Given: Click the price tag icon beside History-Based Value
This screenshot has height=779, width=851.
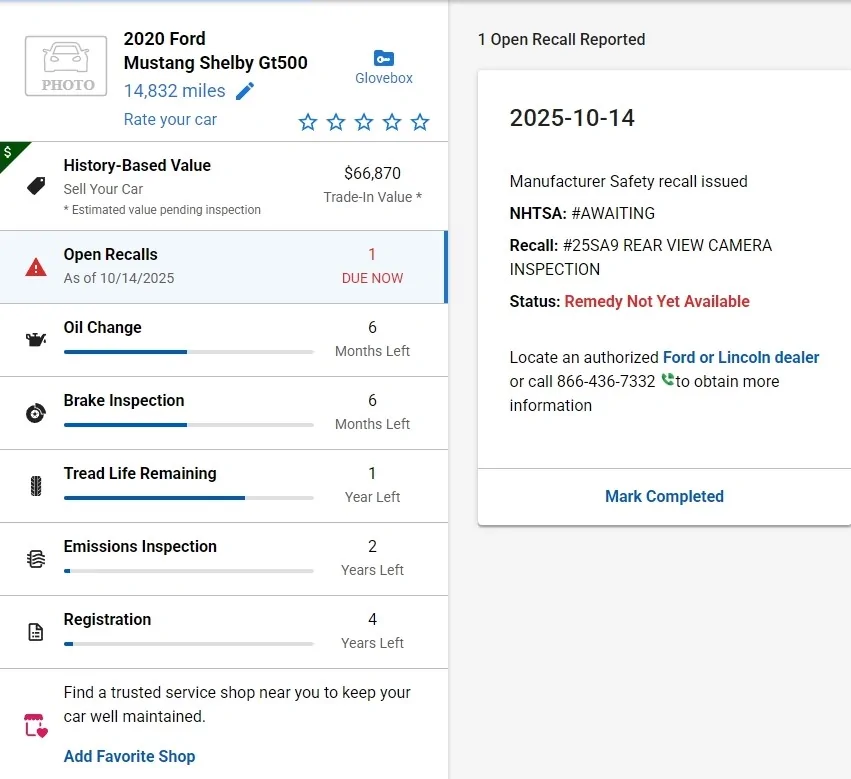Looking at the screenshot, I should tap(36, 186).
